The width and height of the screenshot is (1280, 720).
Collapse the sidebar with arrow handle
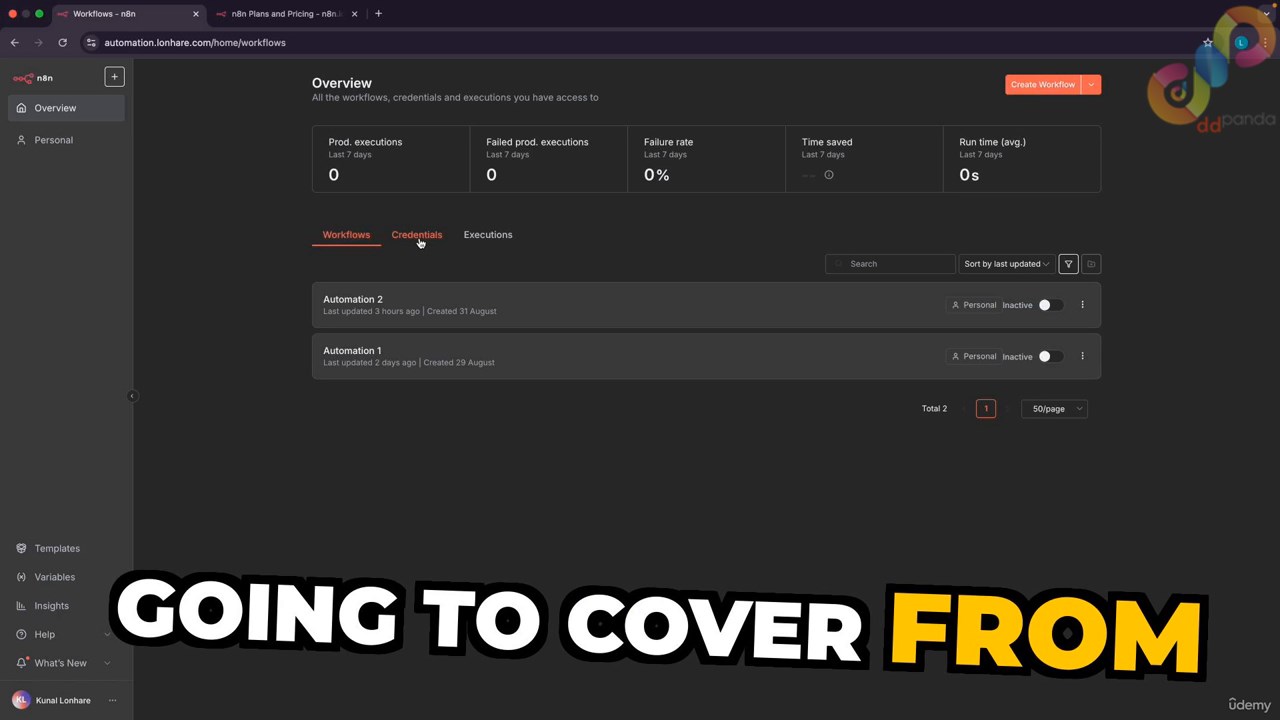point(132,396)
